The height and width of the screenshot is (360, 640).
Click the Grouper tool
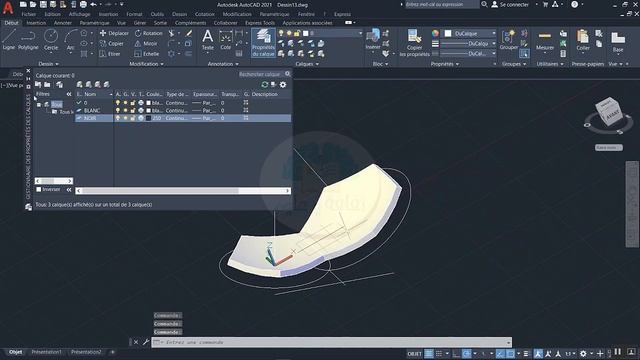[509, 40]
